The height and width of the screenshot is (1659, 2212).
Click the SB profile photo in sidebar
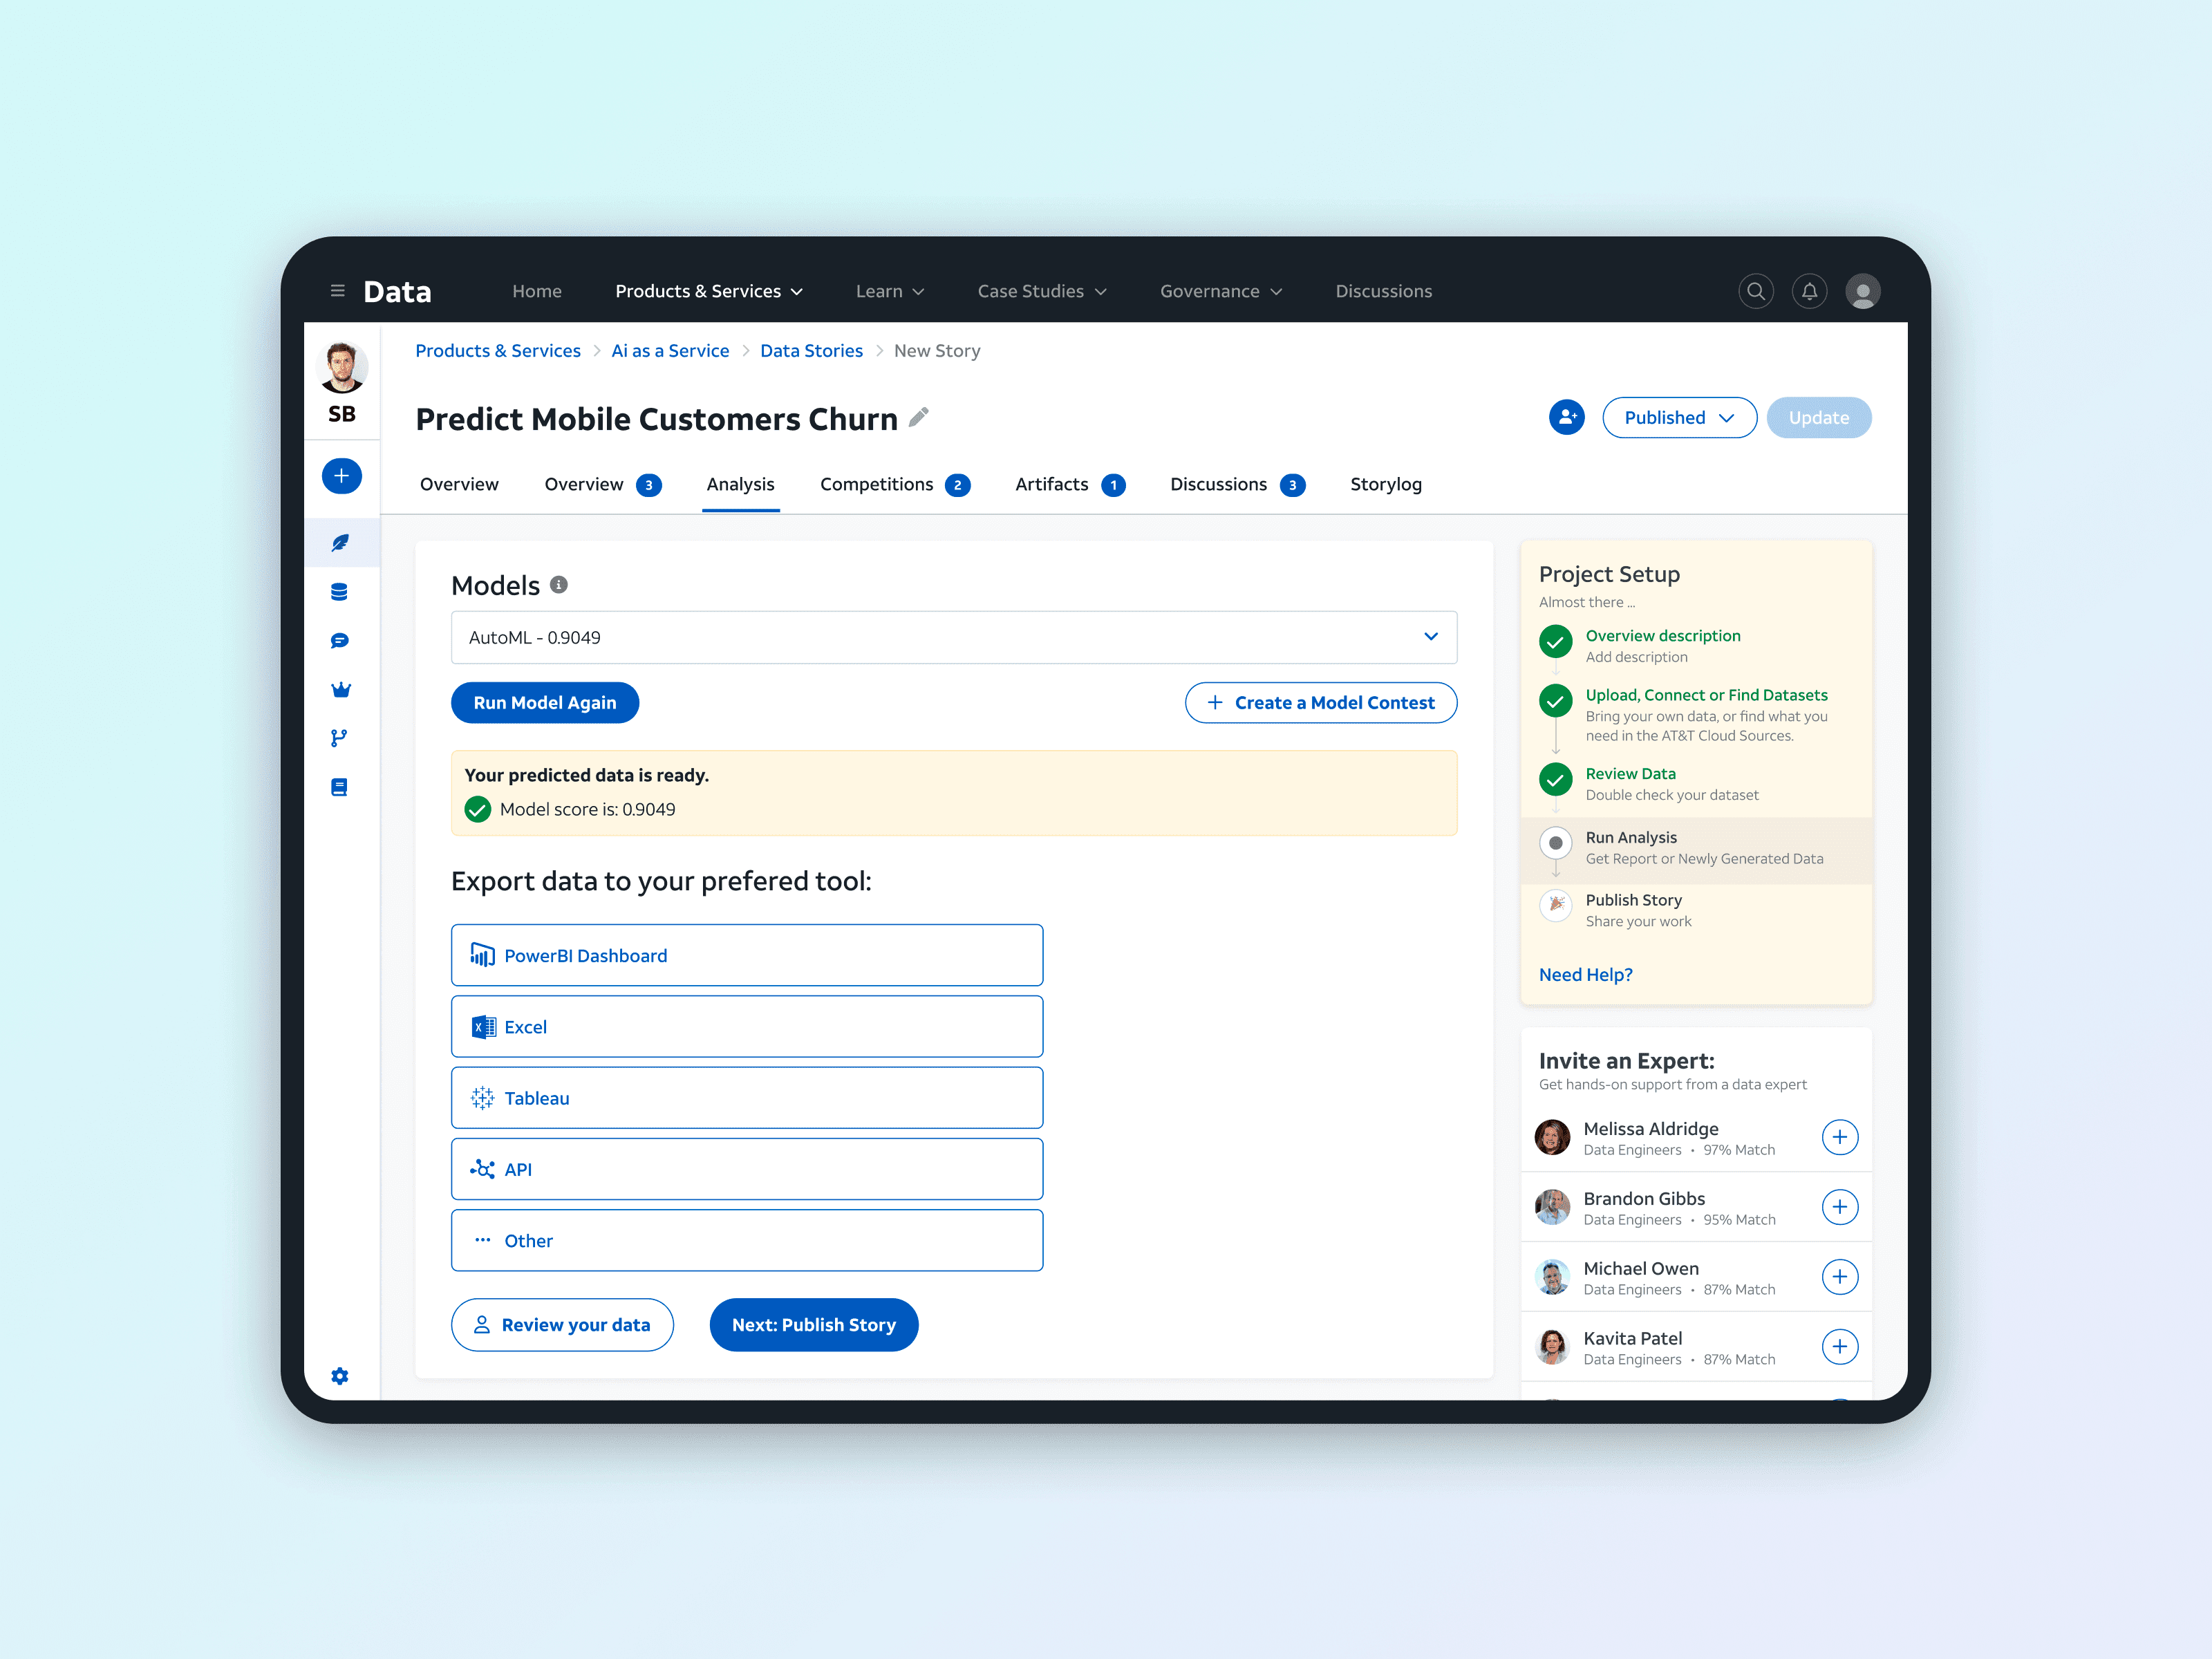[x=341, y=367]
